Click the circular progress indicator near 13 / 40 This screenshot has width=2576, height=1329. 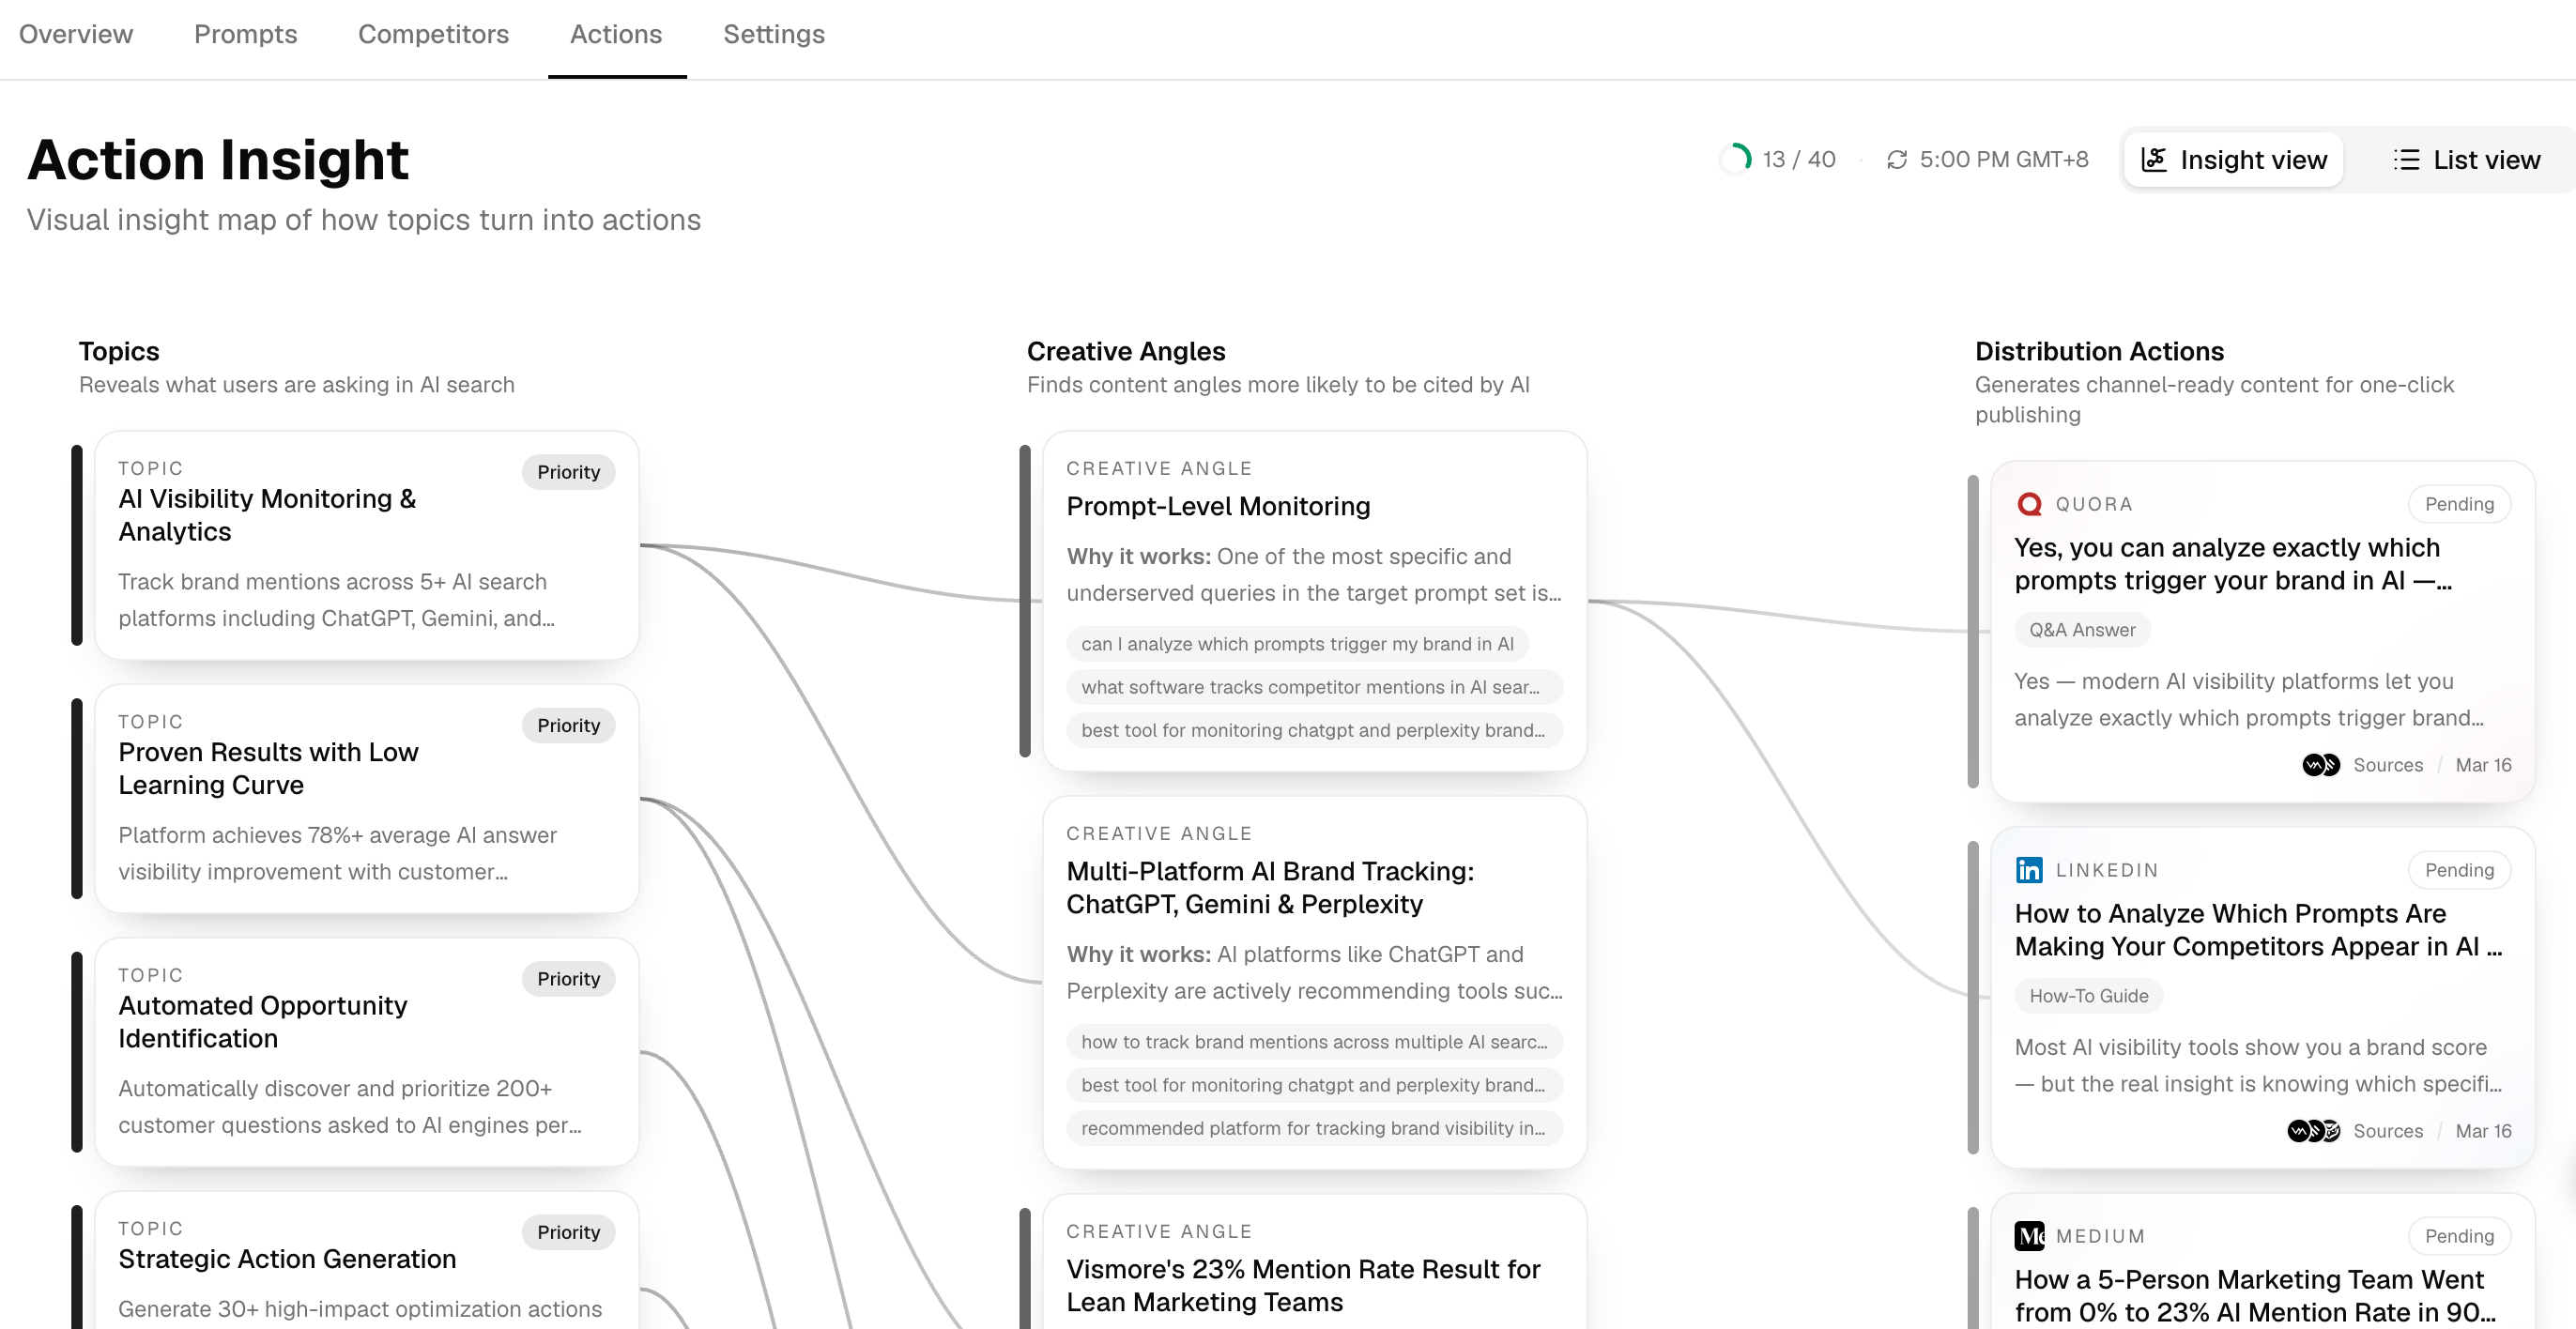1736,159
